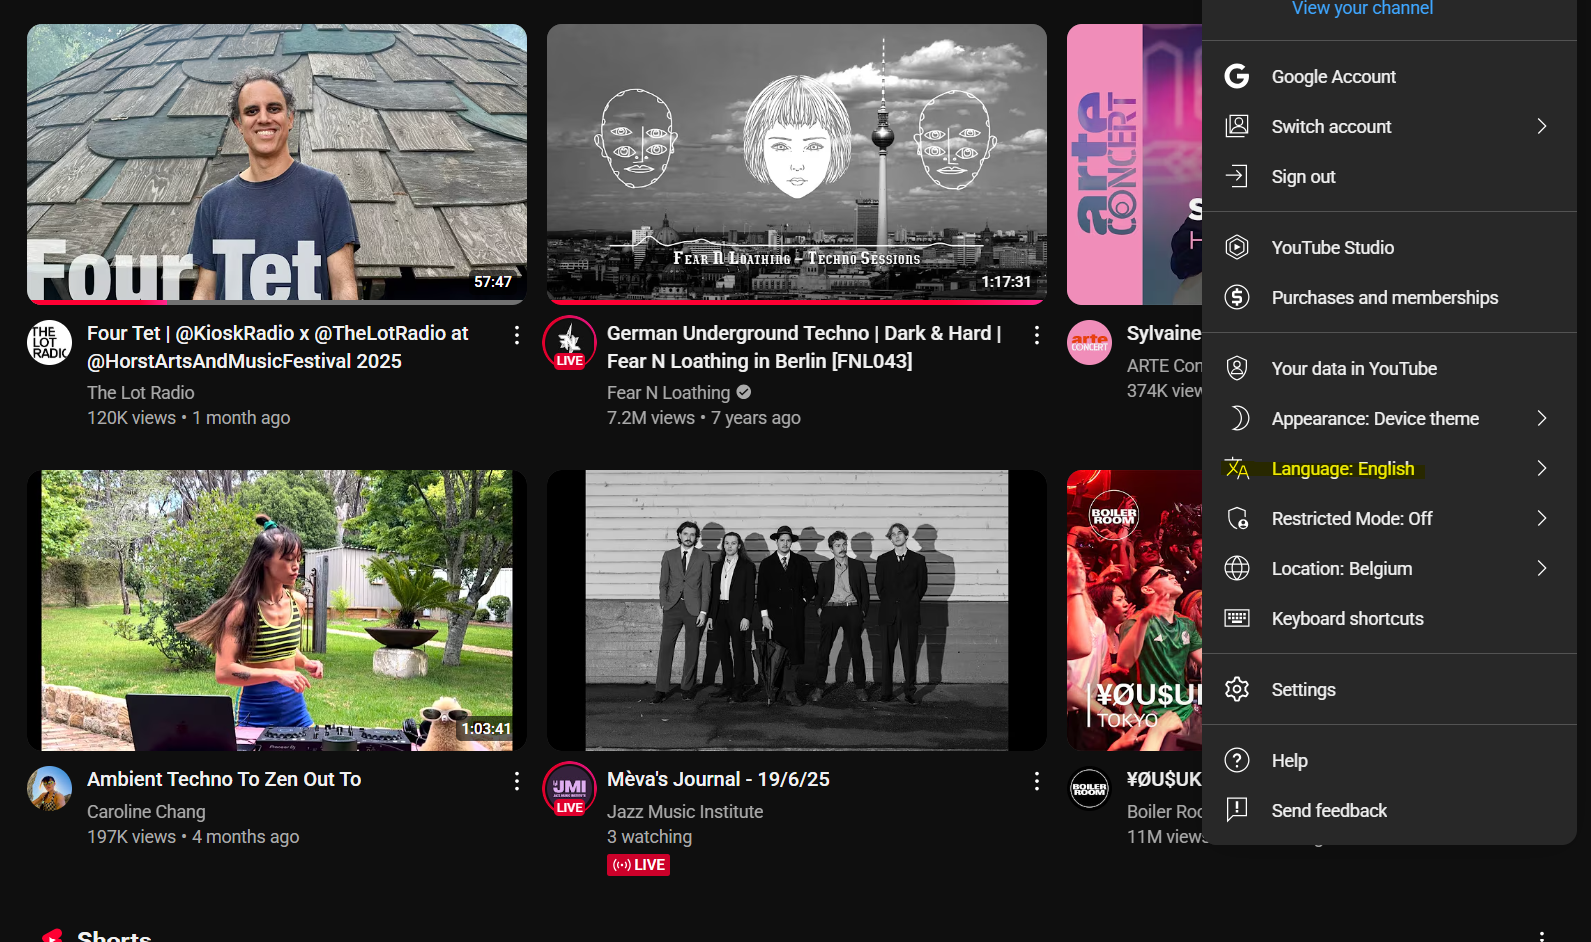Viewport: 1591px width, 942px height.
Task: Select Keyboard shortcuts menu entry
Action: point(1389,618)
